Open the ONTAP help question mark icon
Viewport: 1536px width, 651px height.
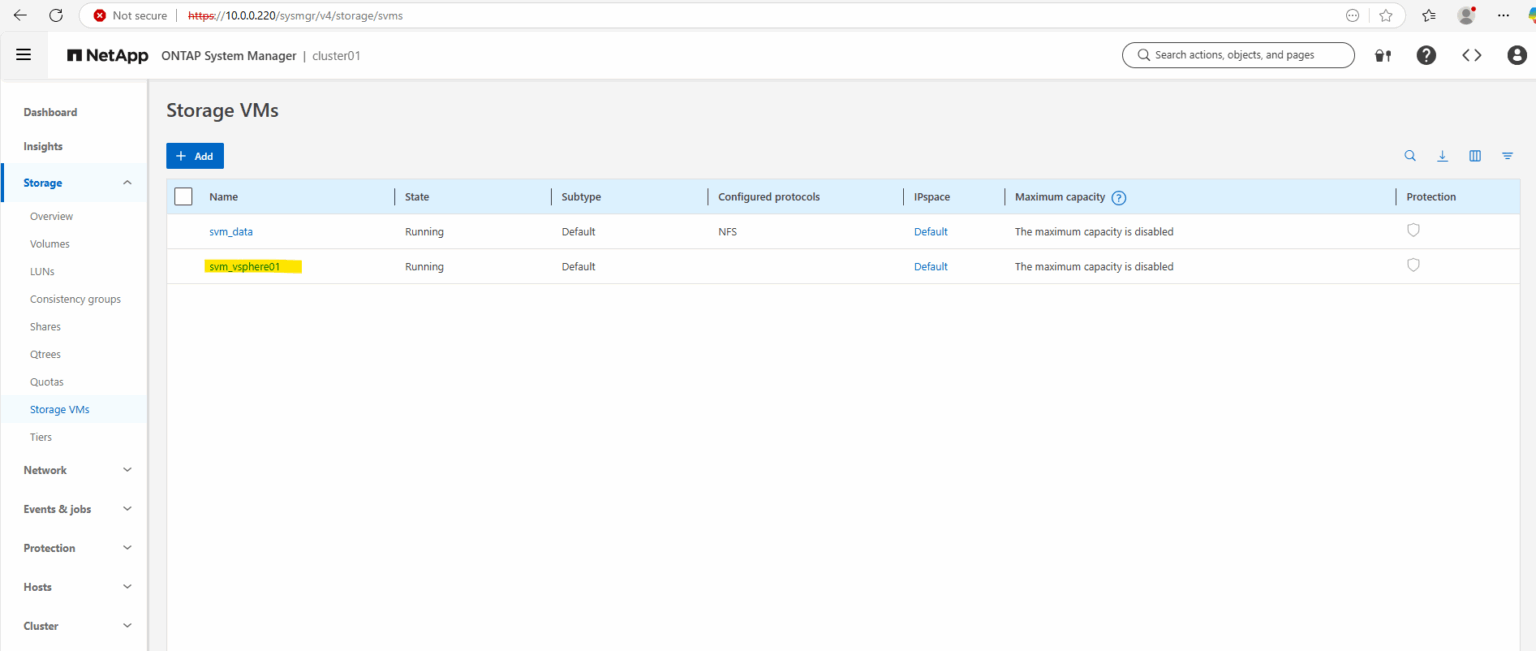point(1426,55)
